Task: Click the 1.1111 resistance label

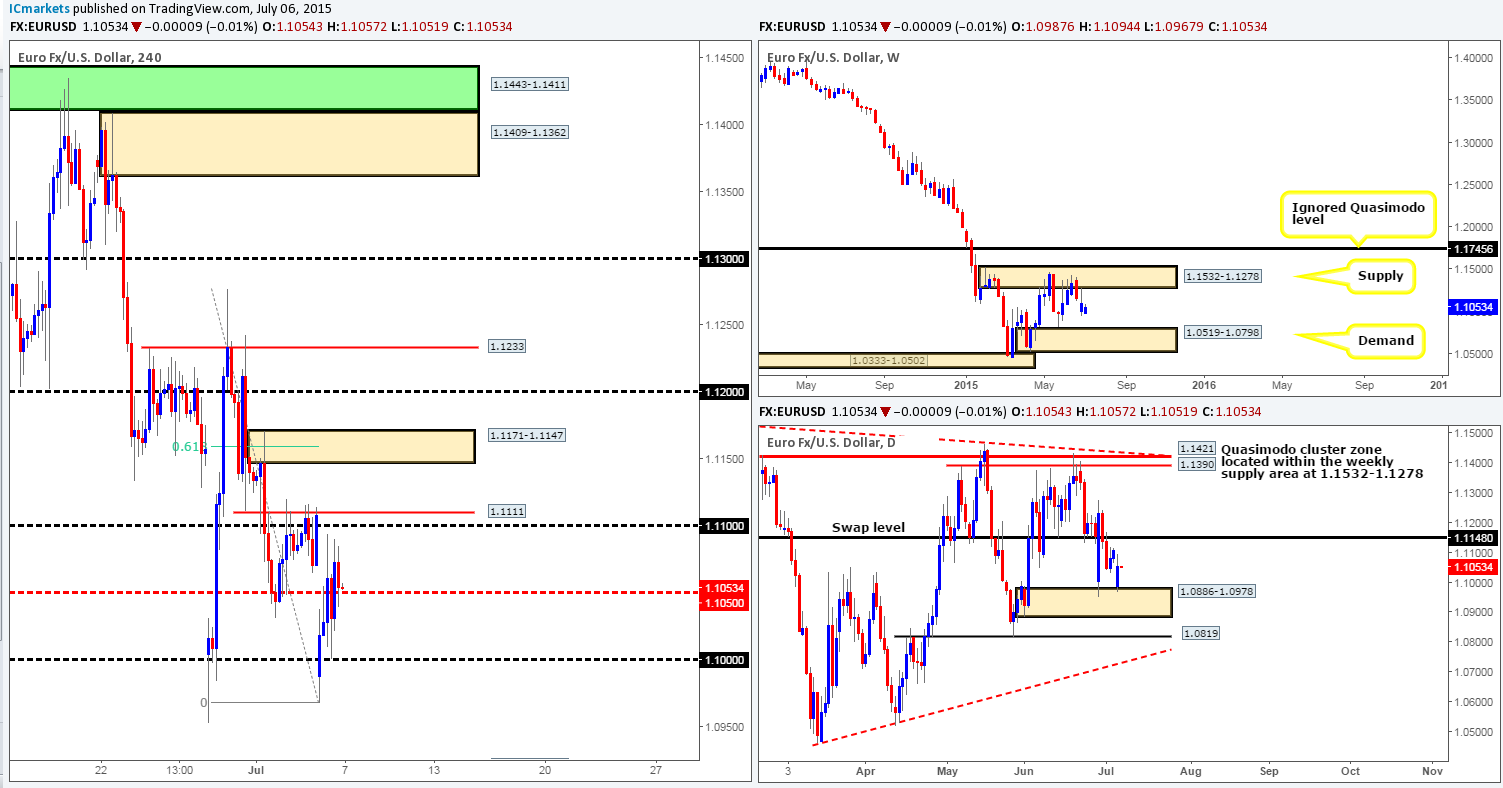Action: (508, 511)
